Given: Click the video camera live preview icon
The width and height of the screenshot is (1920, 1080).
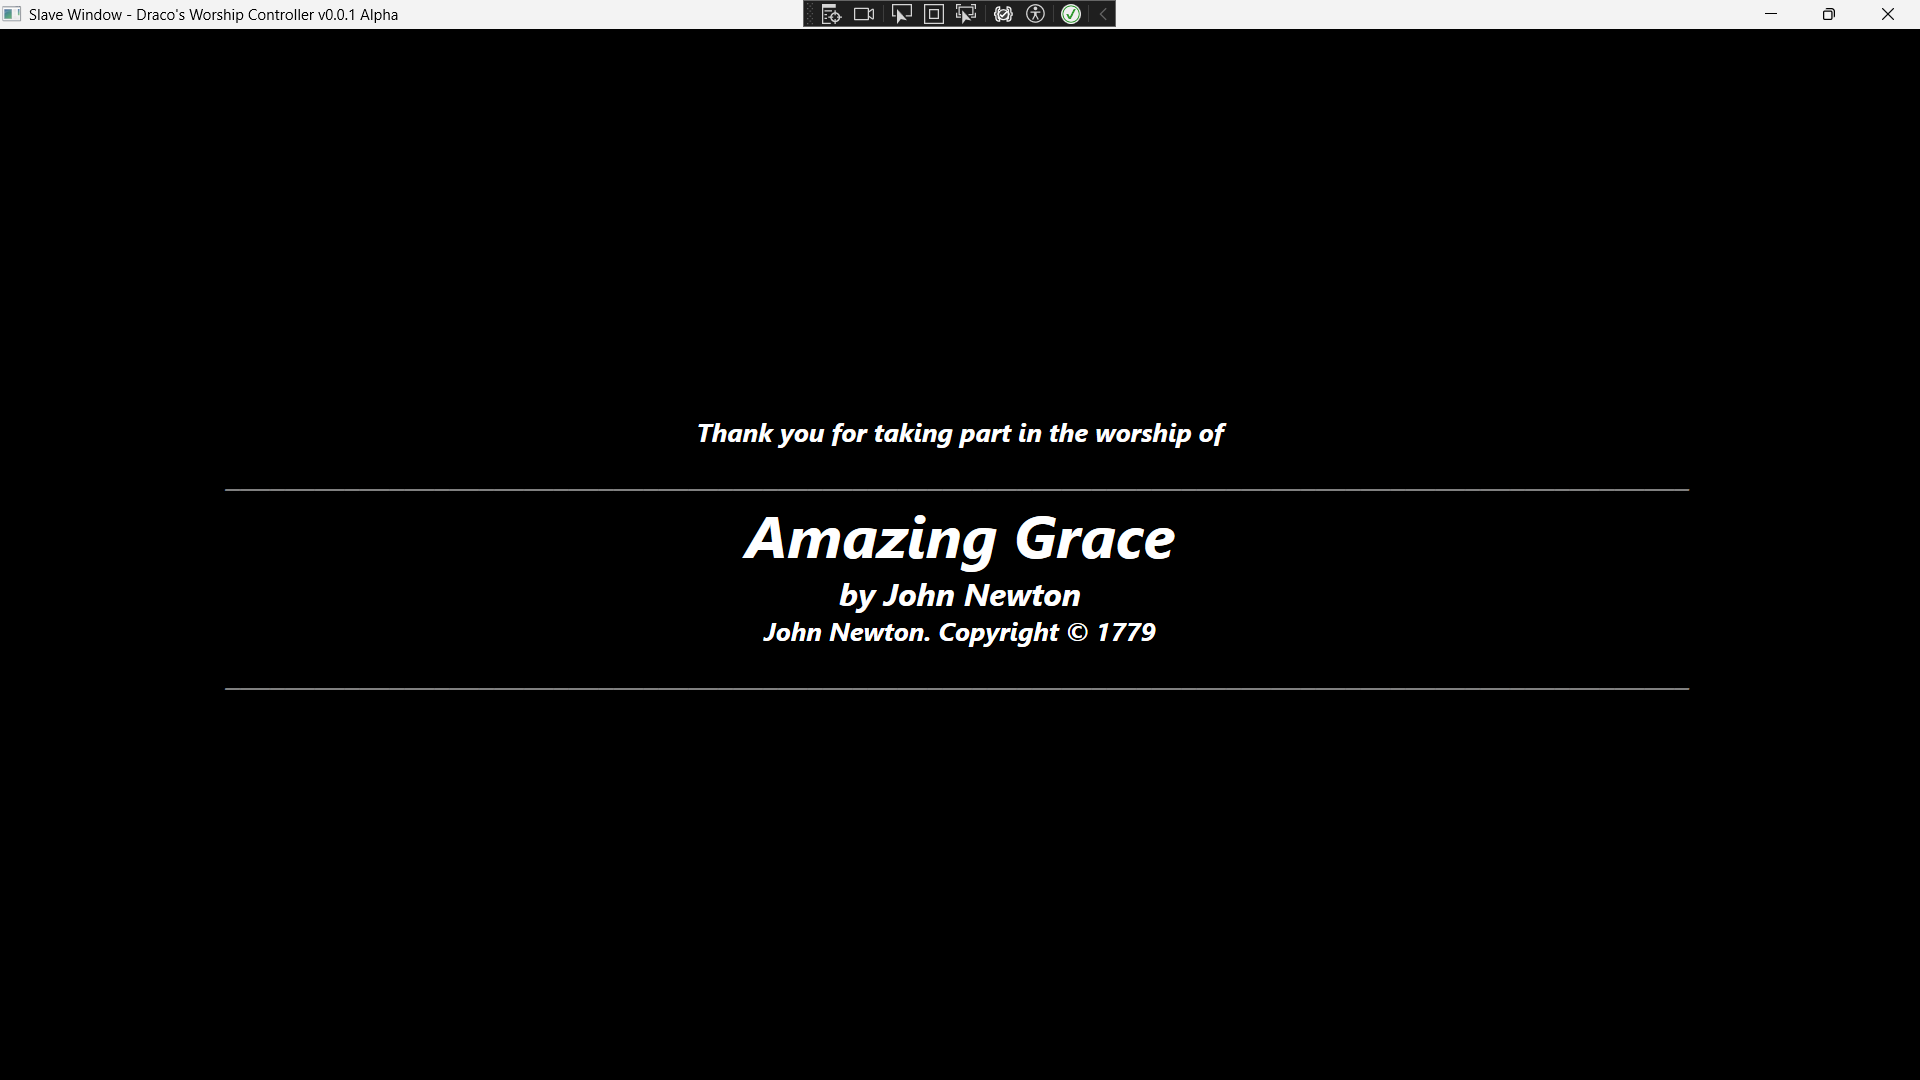Looking at the screenshot, I should (x=865, y=14).
